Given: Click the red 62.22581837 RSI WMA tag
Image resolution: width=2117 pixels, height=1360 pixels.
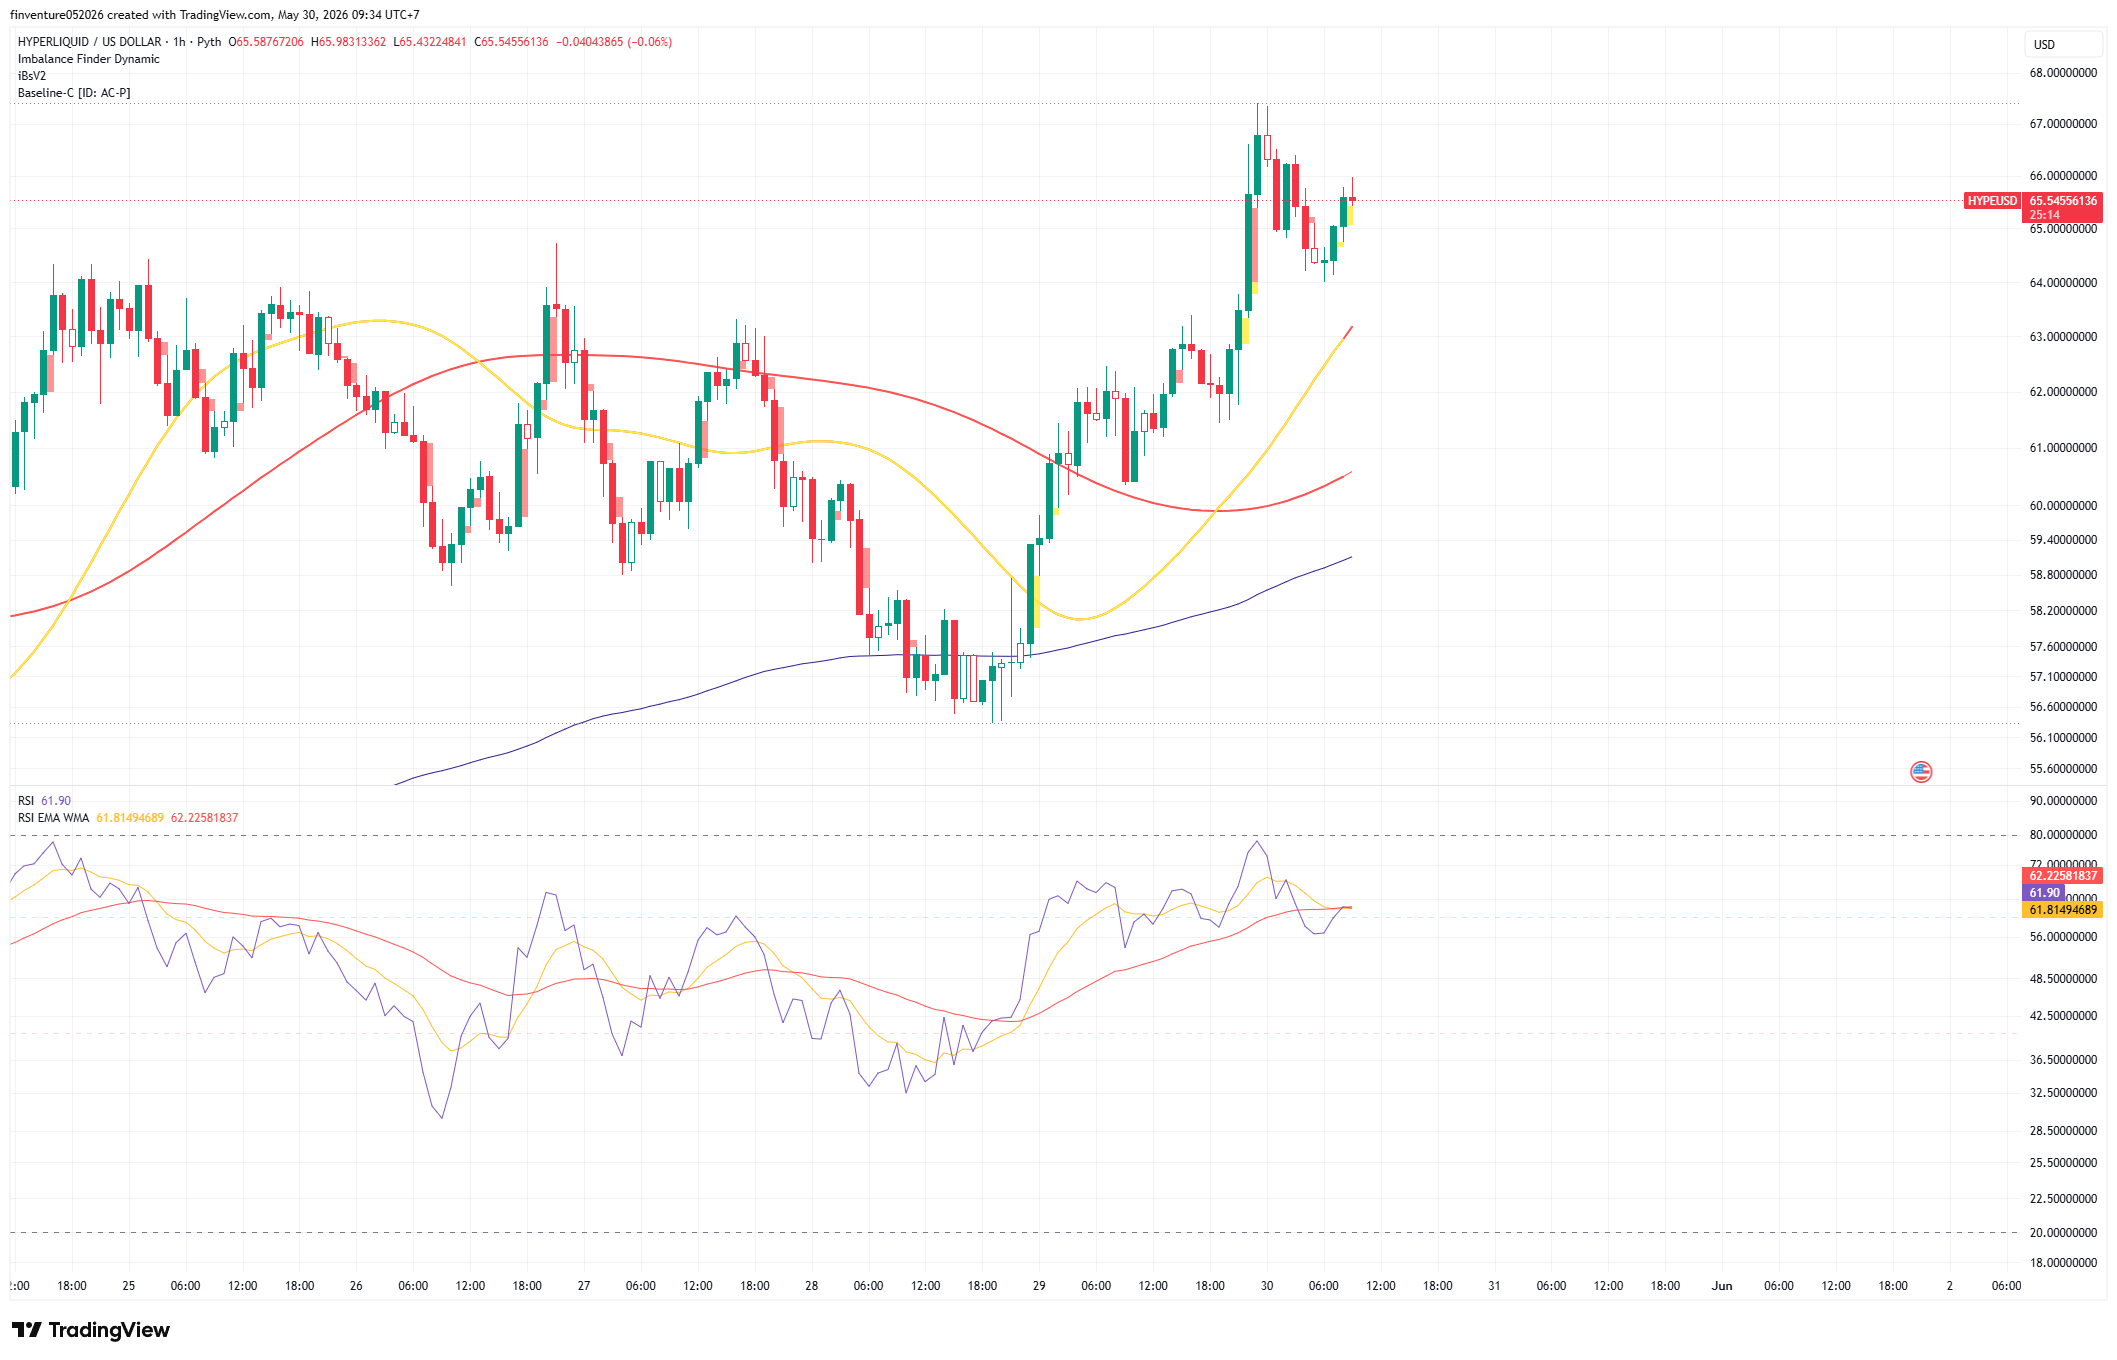Looking at the screenshot, I should click(x=2063, y=876).
